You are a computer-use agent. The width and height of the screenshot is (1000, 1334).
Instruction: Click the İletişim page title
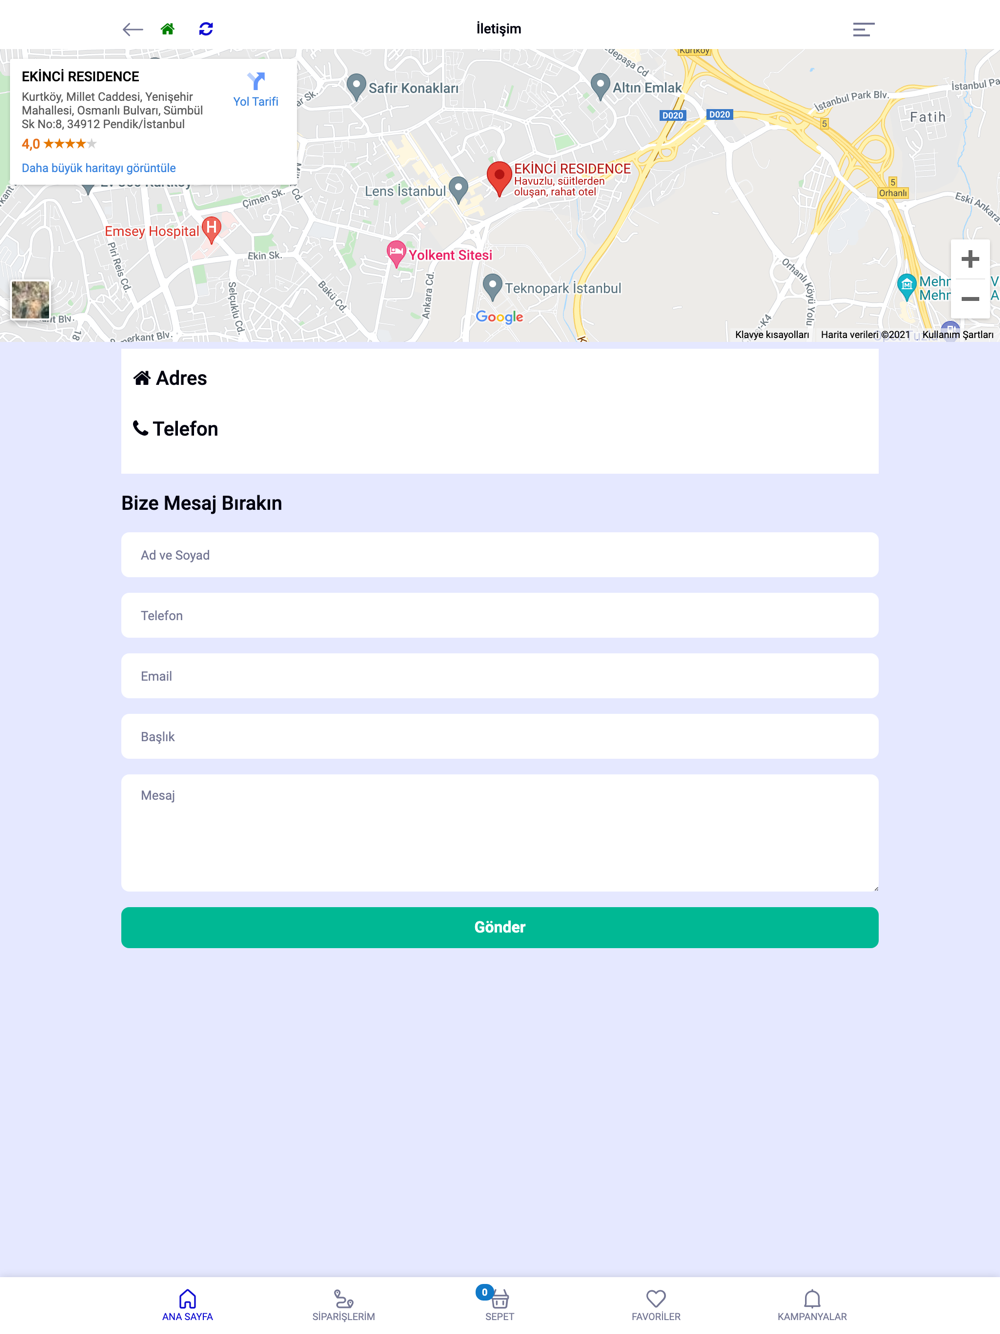point(499,29)
